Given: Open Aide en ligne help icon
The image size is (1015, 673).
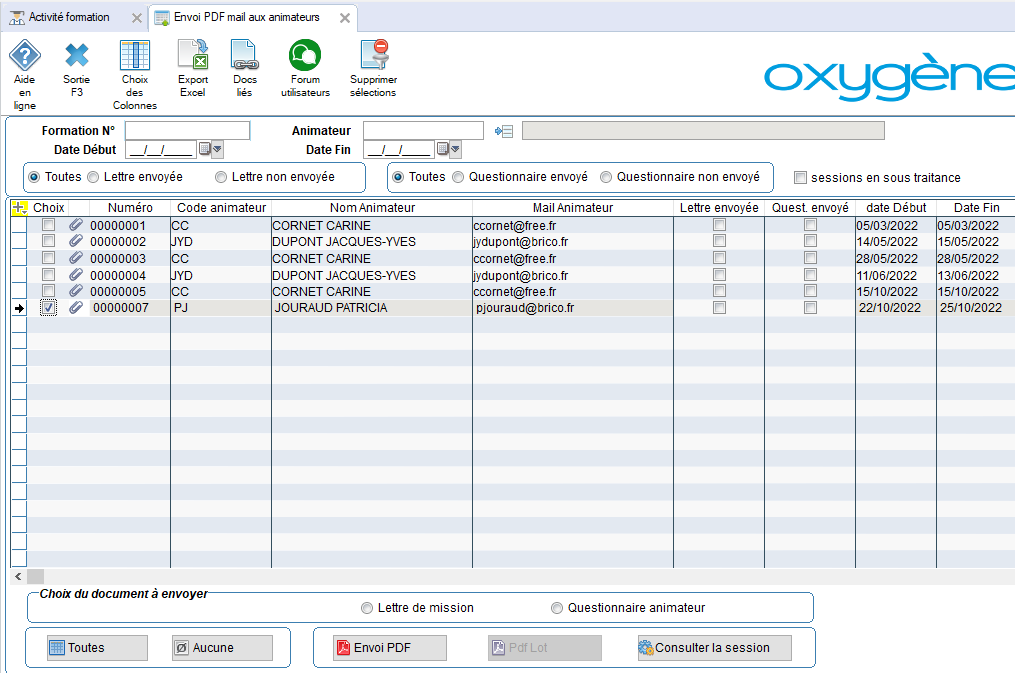Looking at the screenshot, I should [x=25, y=56].
